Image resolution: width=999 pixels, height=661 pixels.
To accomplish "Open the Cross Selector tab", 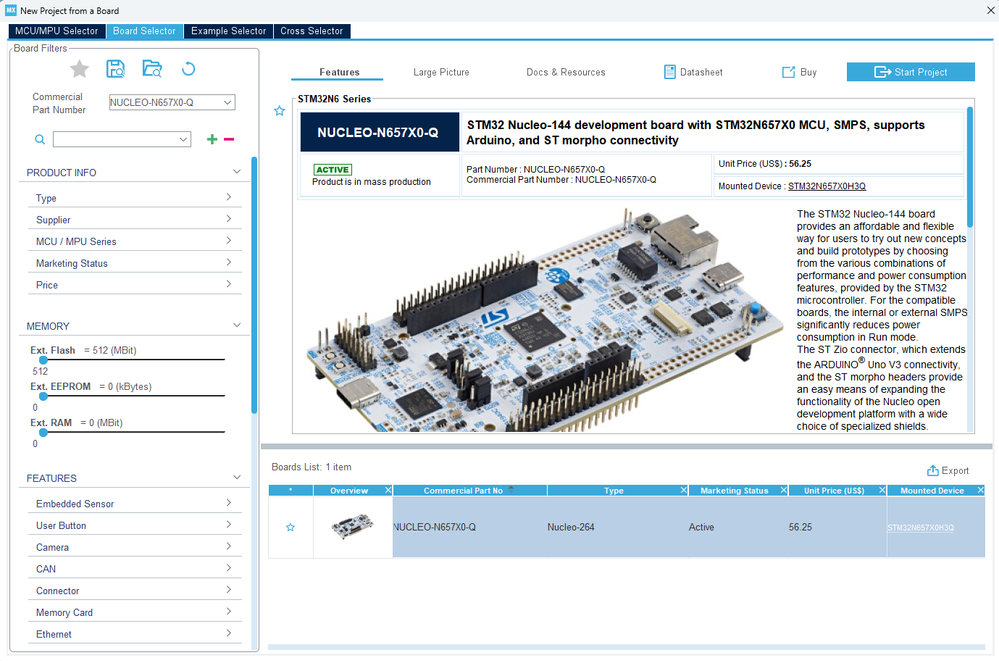I will tap(312, 31).
